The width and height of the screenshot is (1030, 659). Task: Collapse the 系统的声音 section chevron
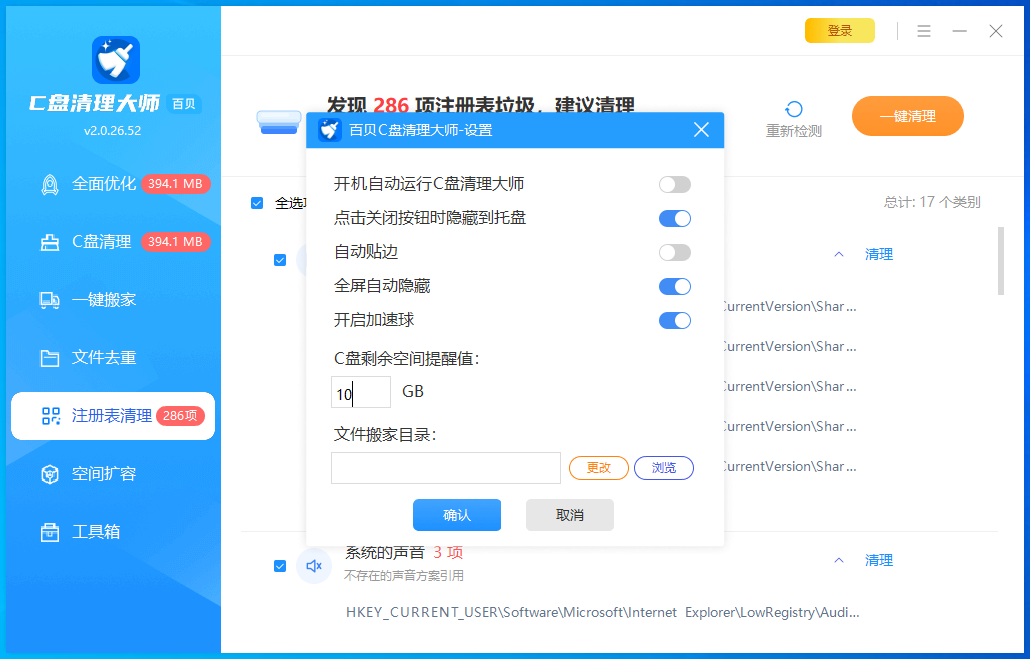pos(839,560)
